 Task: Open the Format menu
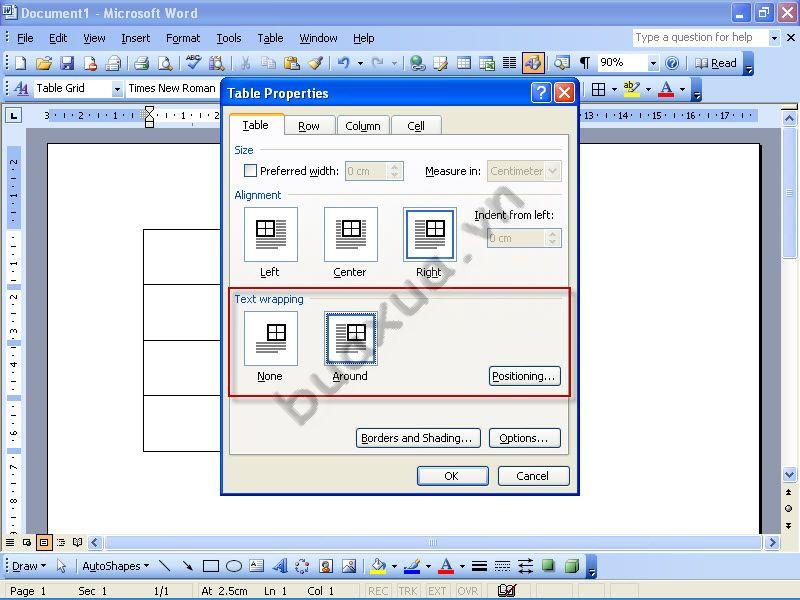[x=183, y=38]
